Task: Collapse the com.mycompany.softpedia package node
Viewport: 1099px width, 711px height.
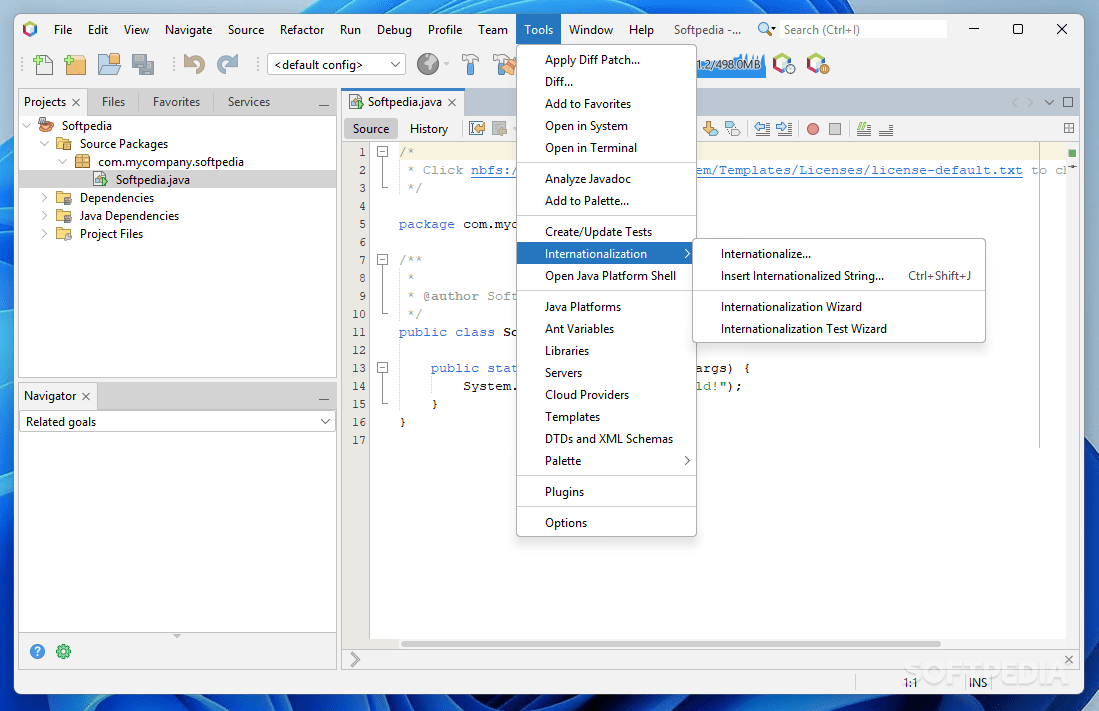Action: tap(62, 161)
